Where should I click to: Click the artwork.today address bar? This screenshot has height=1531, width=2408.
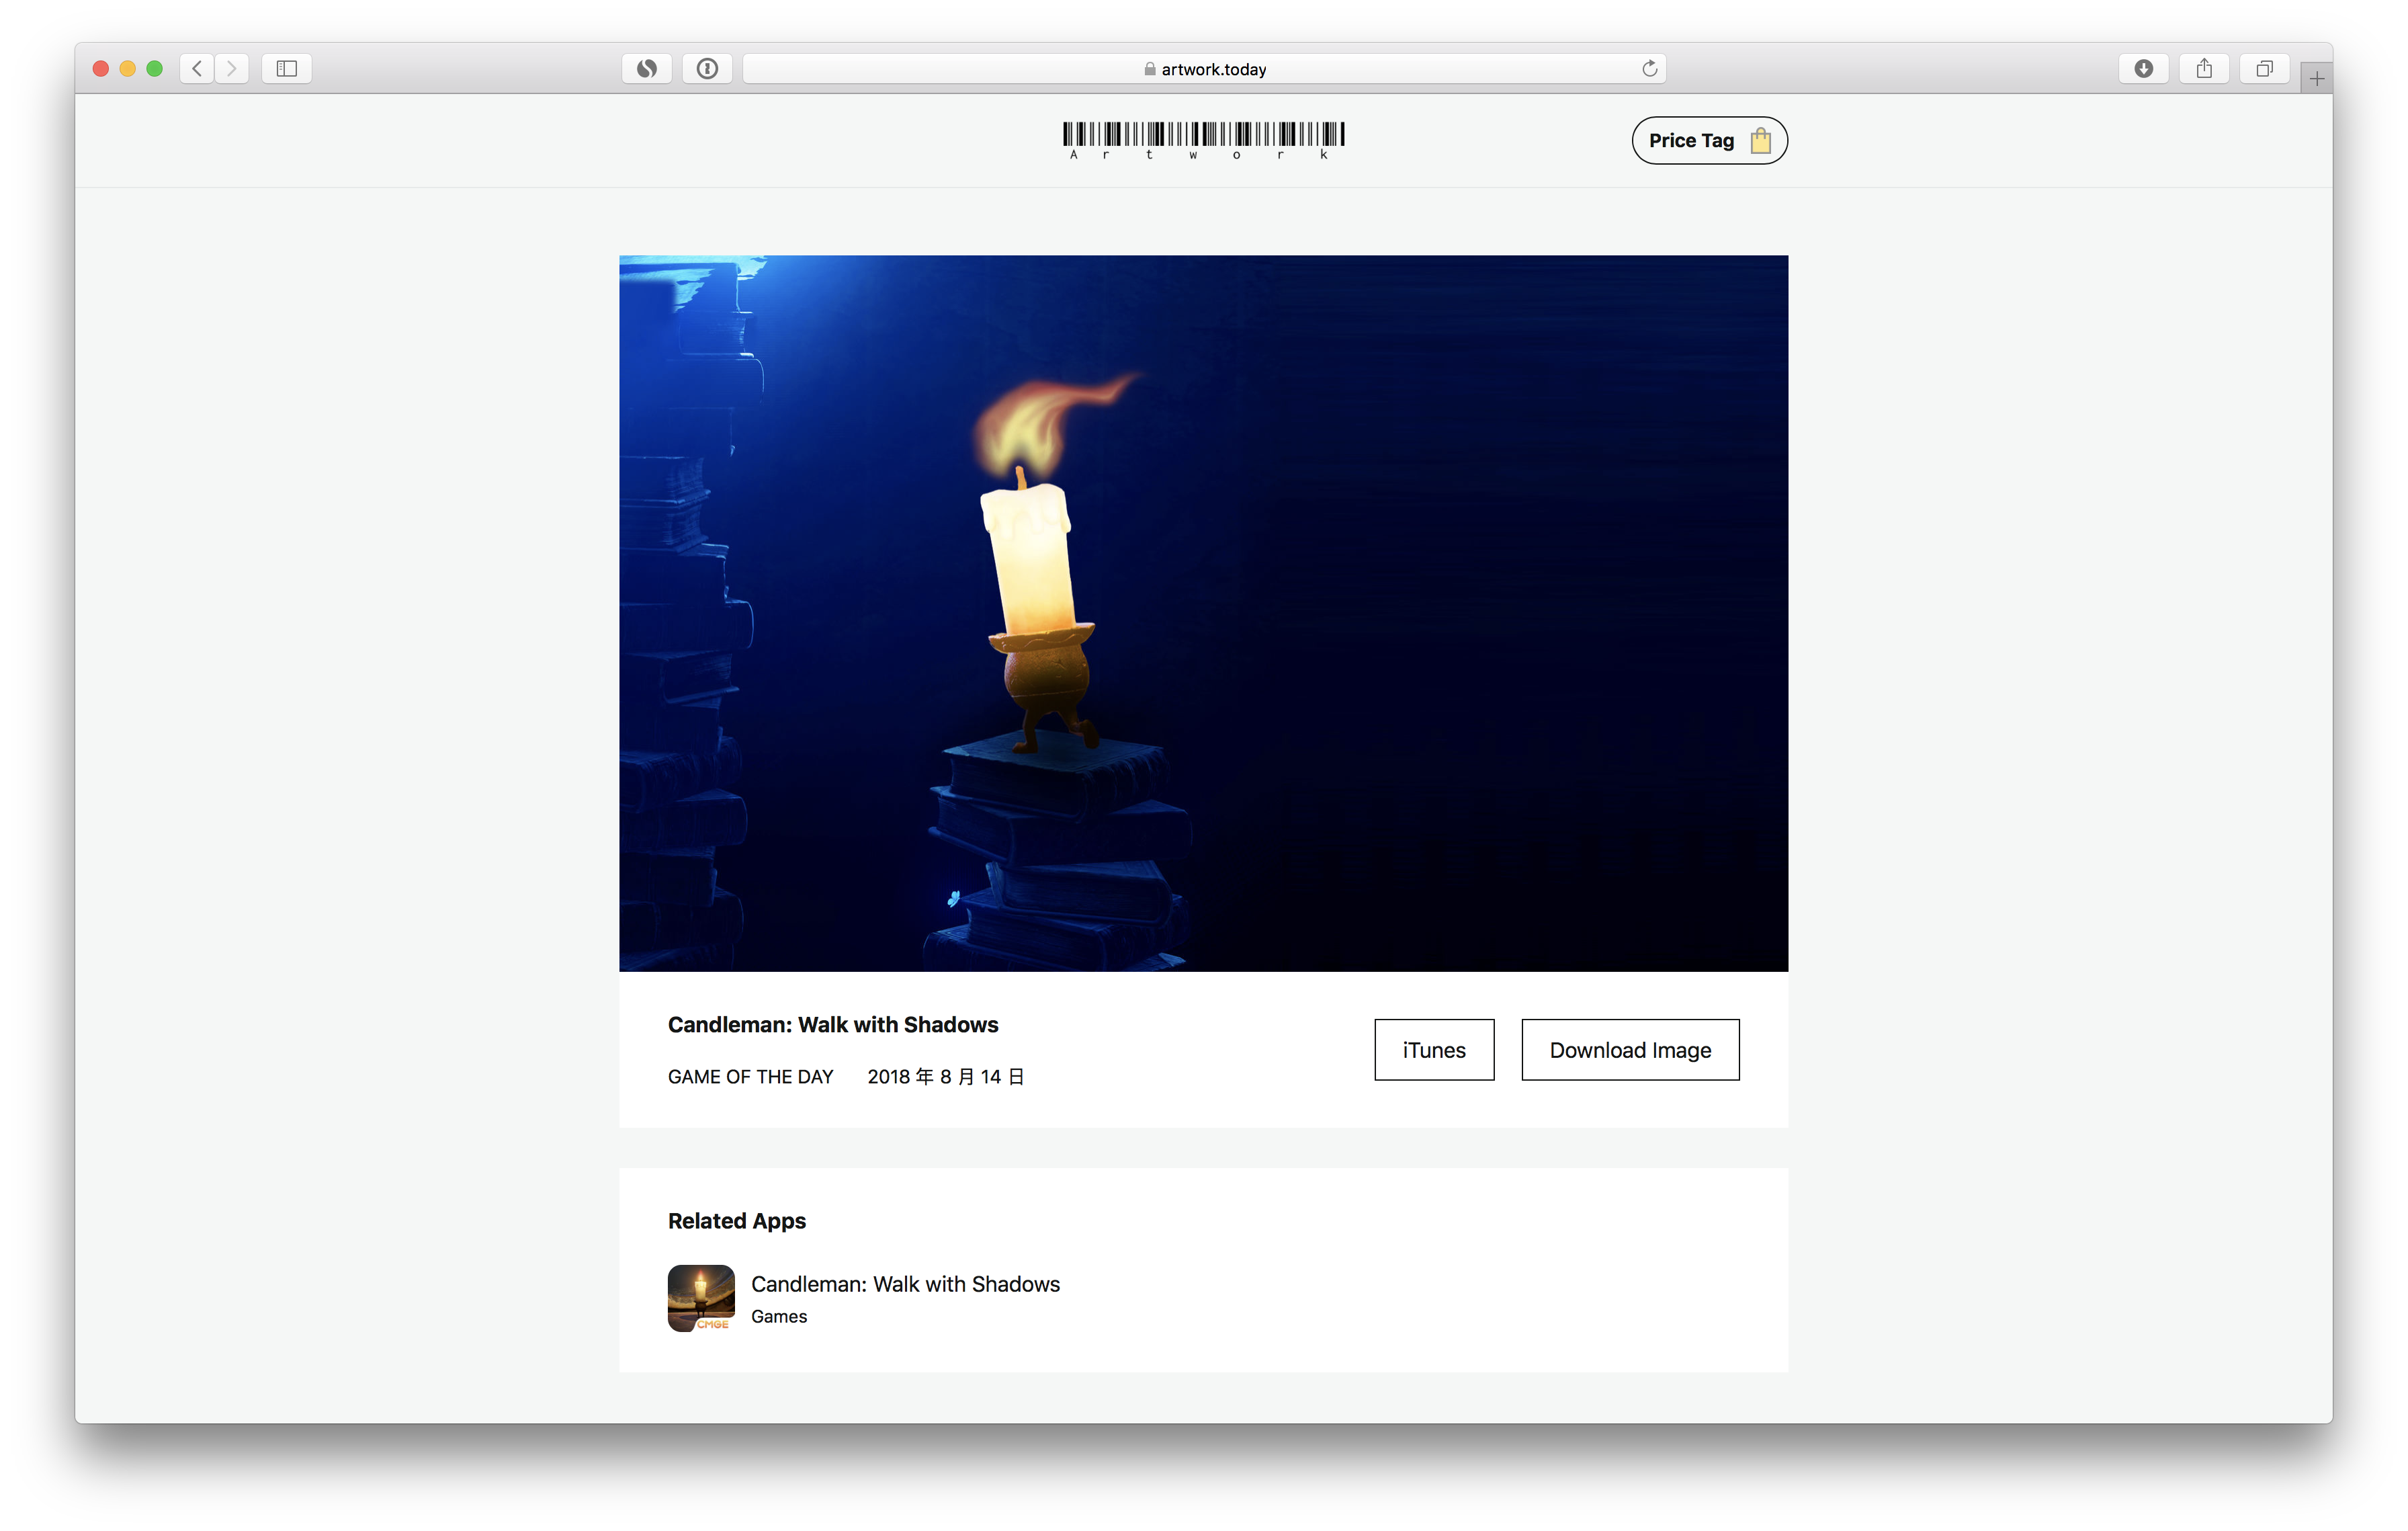click(x=1203, y=69)
